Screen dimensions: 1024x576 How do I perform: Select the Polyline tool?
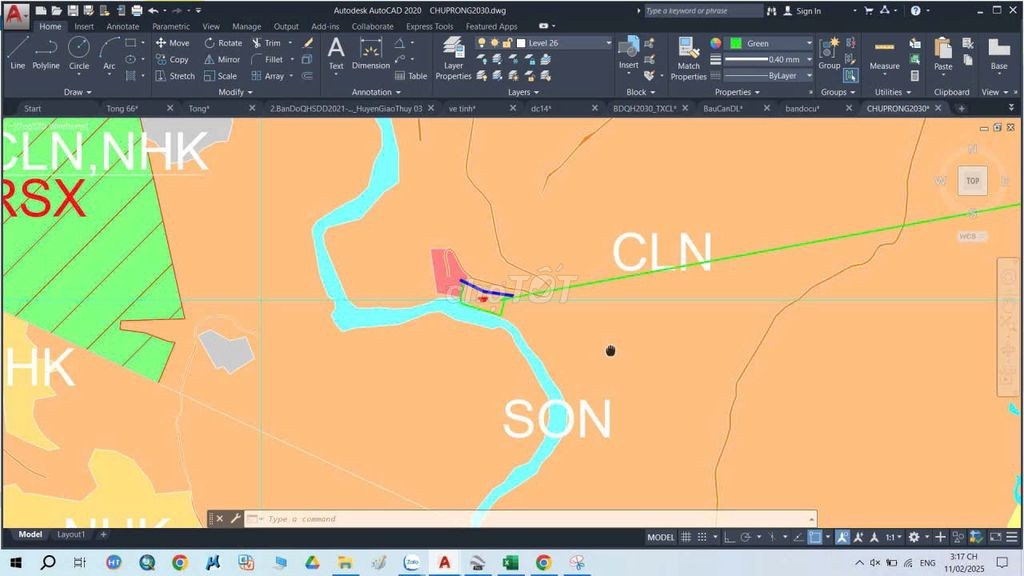tap(46, 54)
